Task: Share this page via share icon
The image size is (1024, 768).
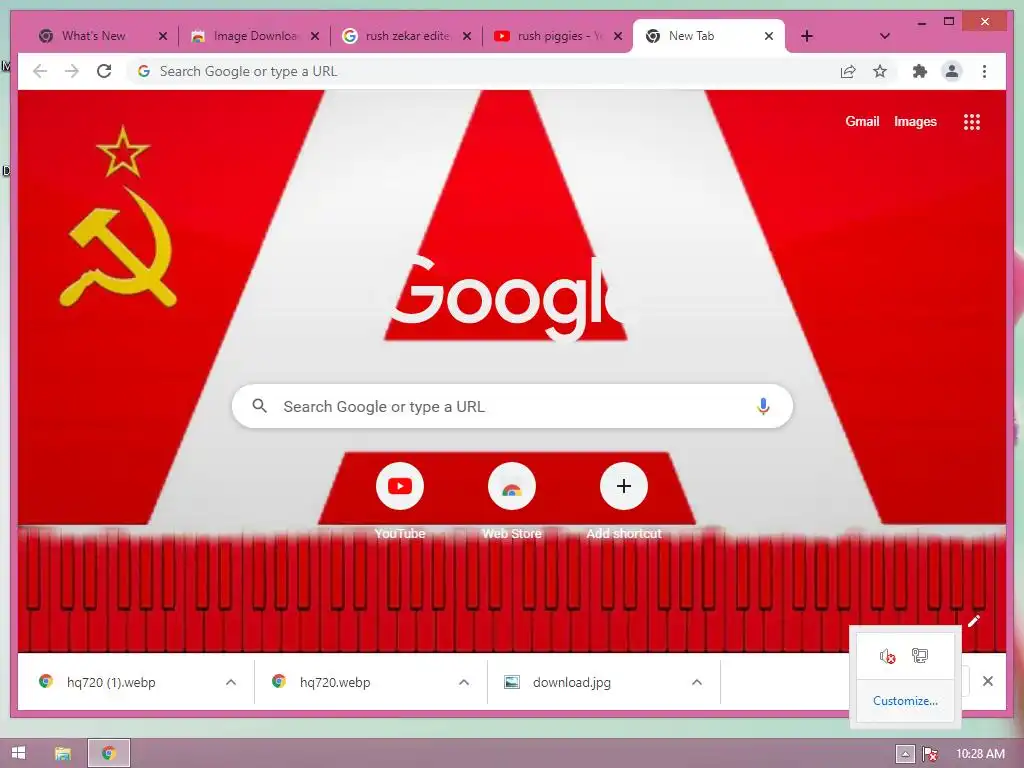Action: 848,71
